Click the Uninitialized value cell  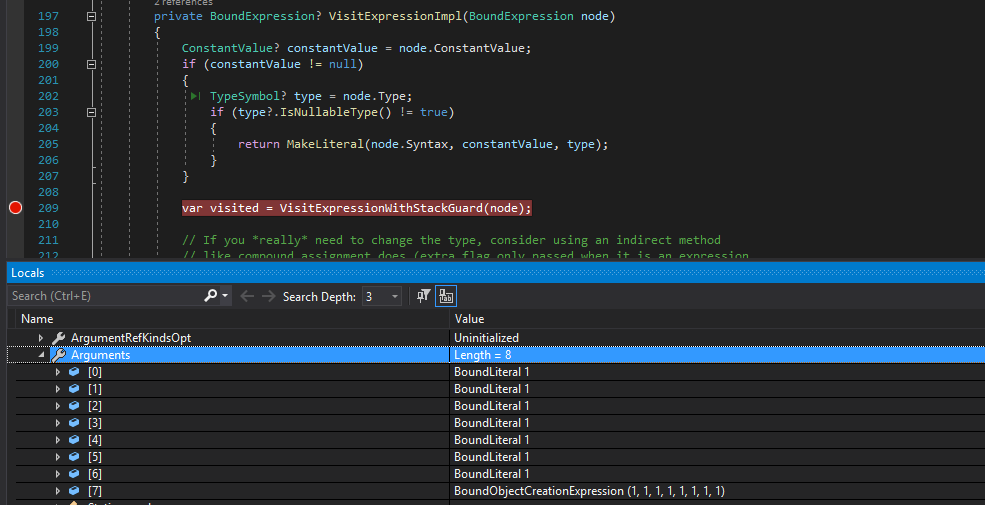486,338
